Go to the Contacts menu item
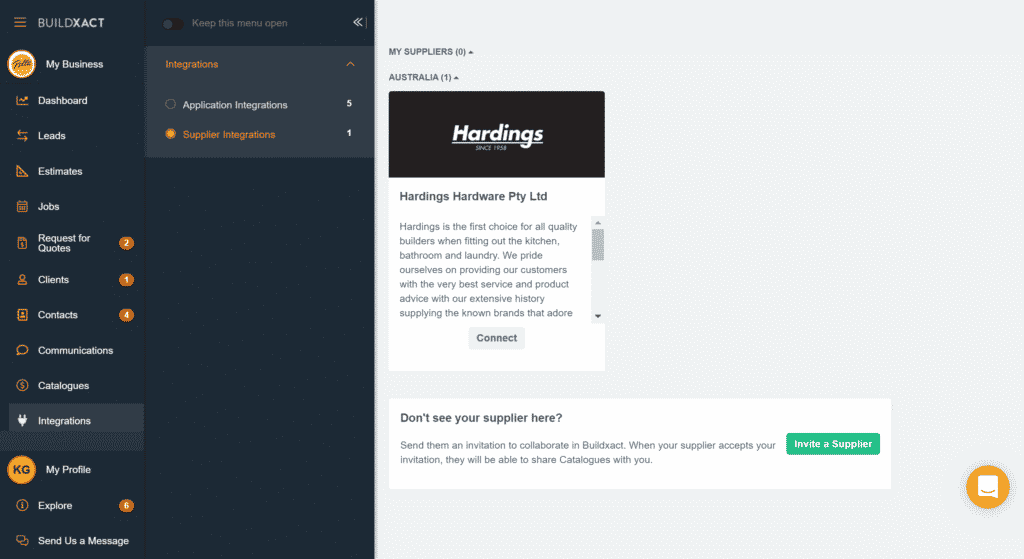This screenshot has width=1024, height=559. 58,315
